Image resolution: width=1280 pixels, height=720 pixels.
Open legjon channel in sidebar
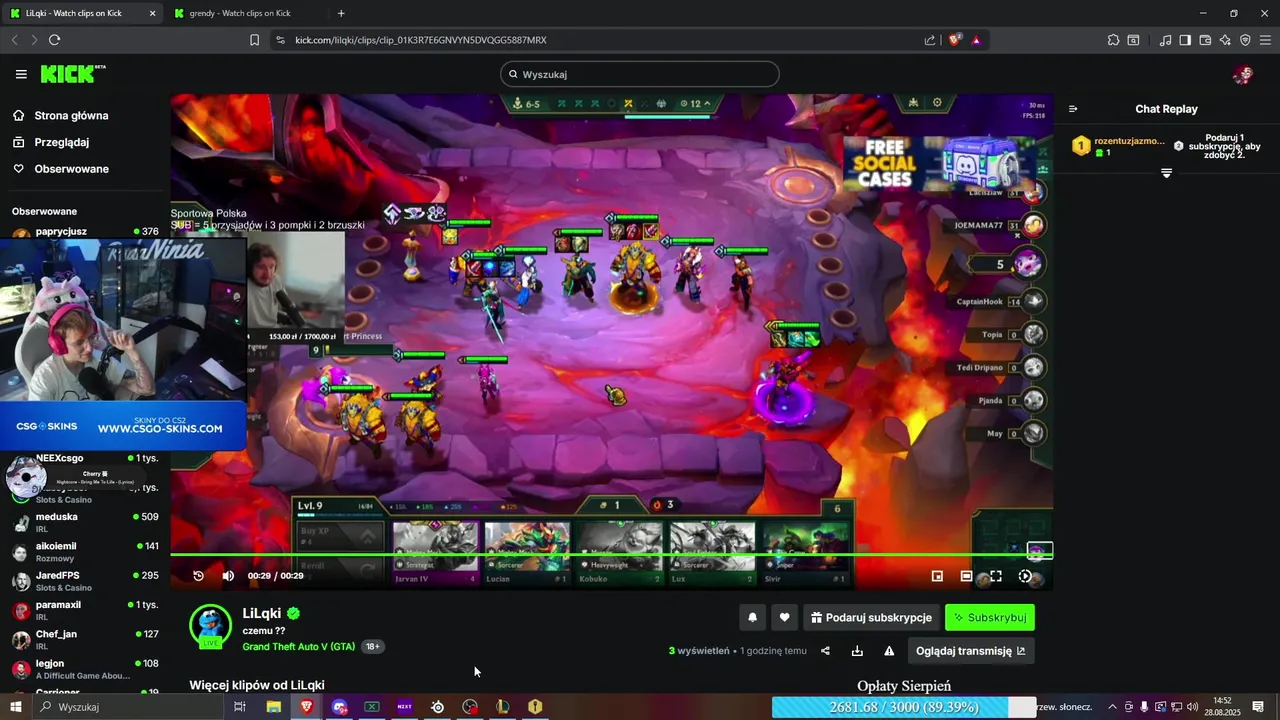click(x=85, y=669)
